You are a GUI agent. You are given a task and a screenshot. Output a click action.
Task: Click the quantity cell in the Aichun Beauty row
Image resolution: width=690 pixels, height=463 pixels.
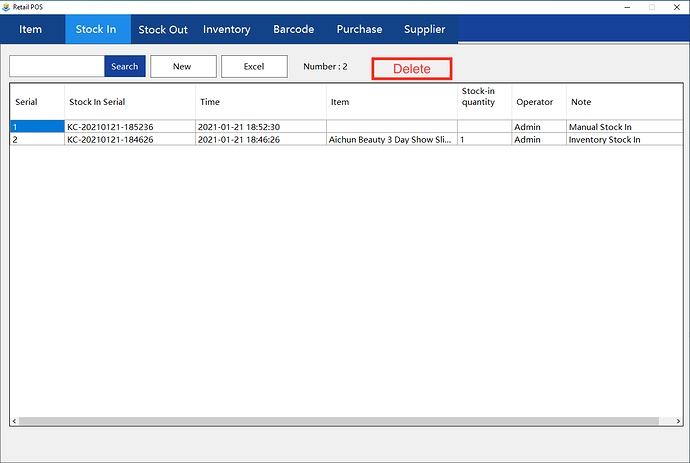[484, 140]
